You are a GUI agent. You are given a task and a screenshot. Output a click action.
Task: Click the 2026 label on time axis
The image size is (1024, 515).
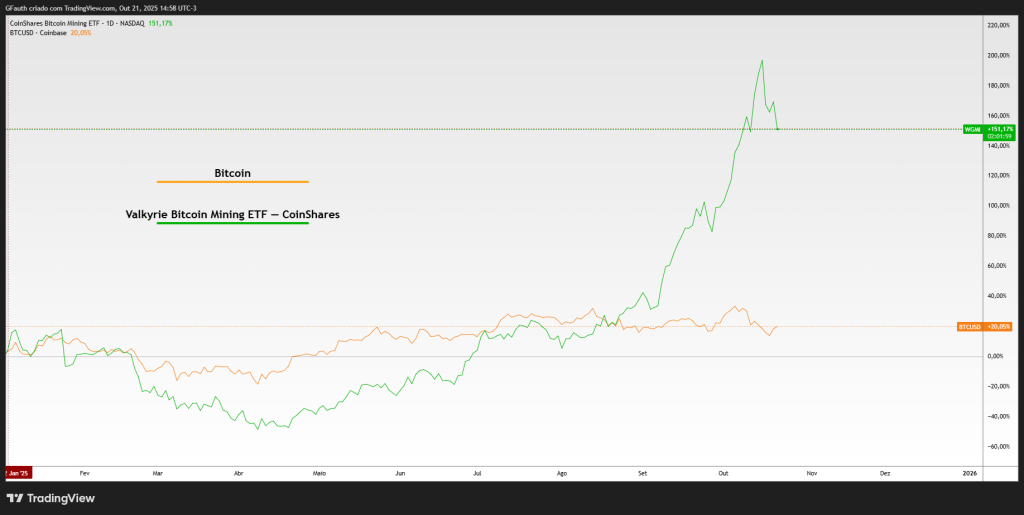(968, 470)
